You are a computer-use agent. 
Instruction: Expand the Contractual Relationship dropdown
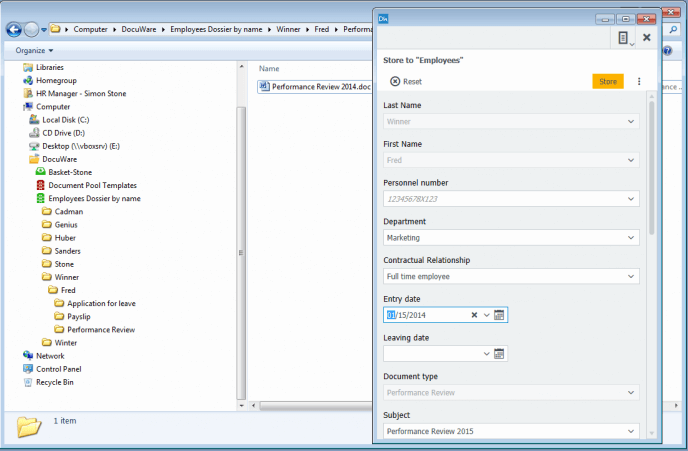[631, 276]
